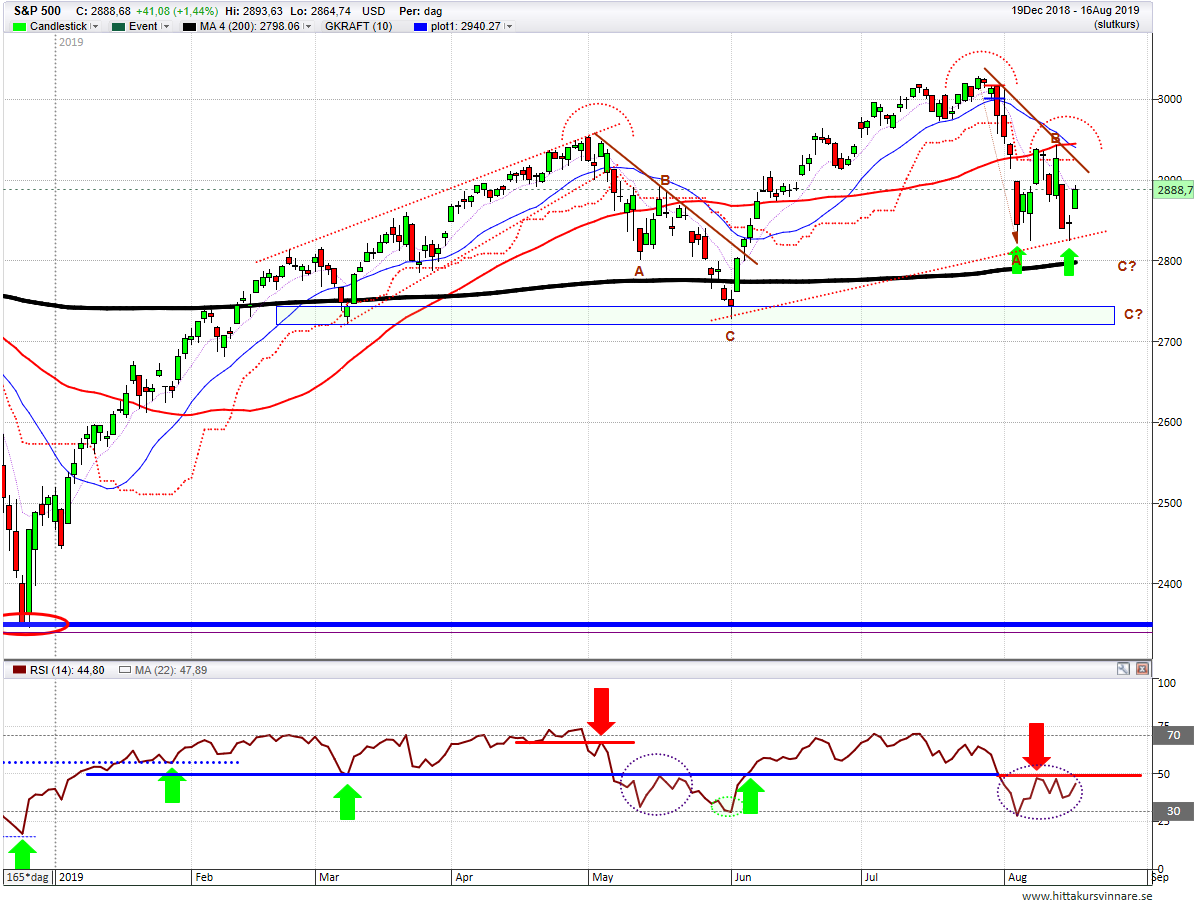Image resolution: width=1197 pixels, height=901 pixels.
Task: Click the RSI 30 level tag
Action: click(1174, 812)
